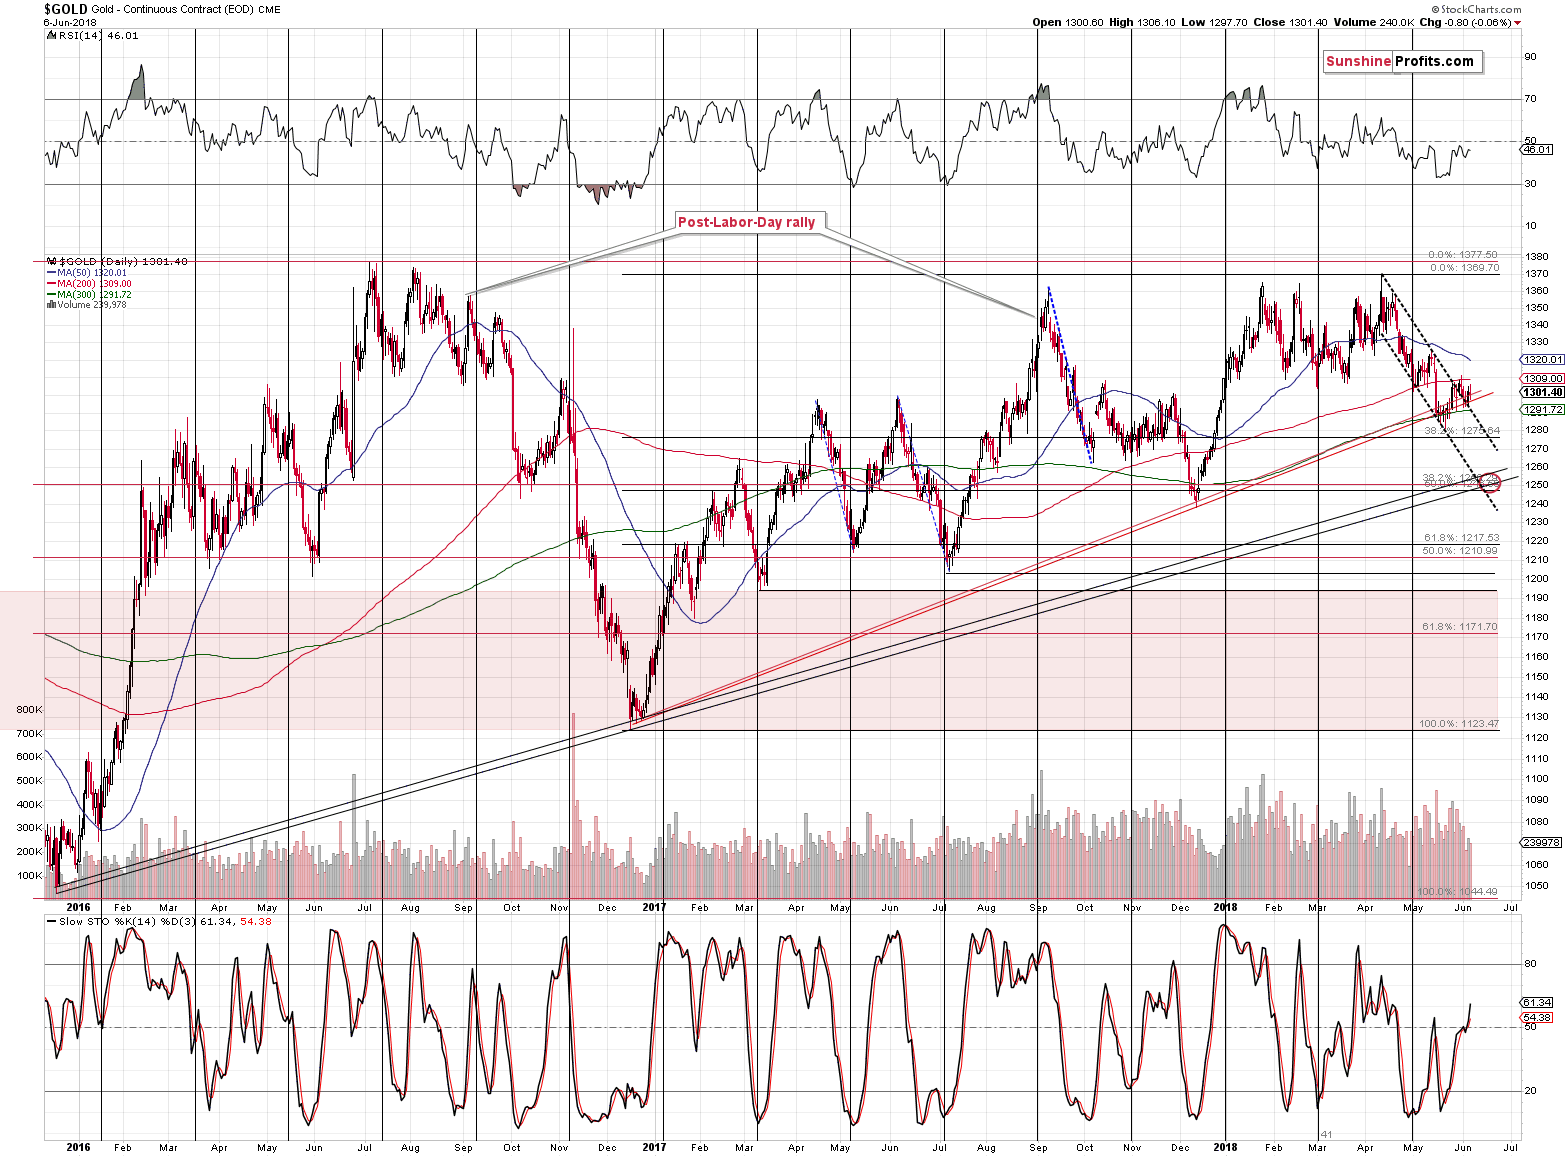Click the RSI(14) 46.01 legend text
This screenshot has width=1565, height=1157.
point(98,35)
